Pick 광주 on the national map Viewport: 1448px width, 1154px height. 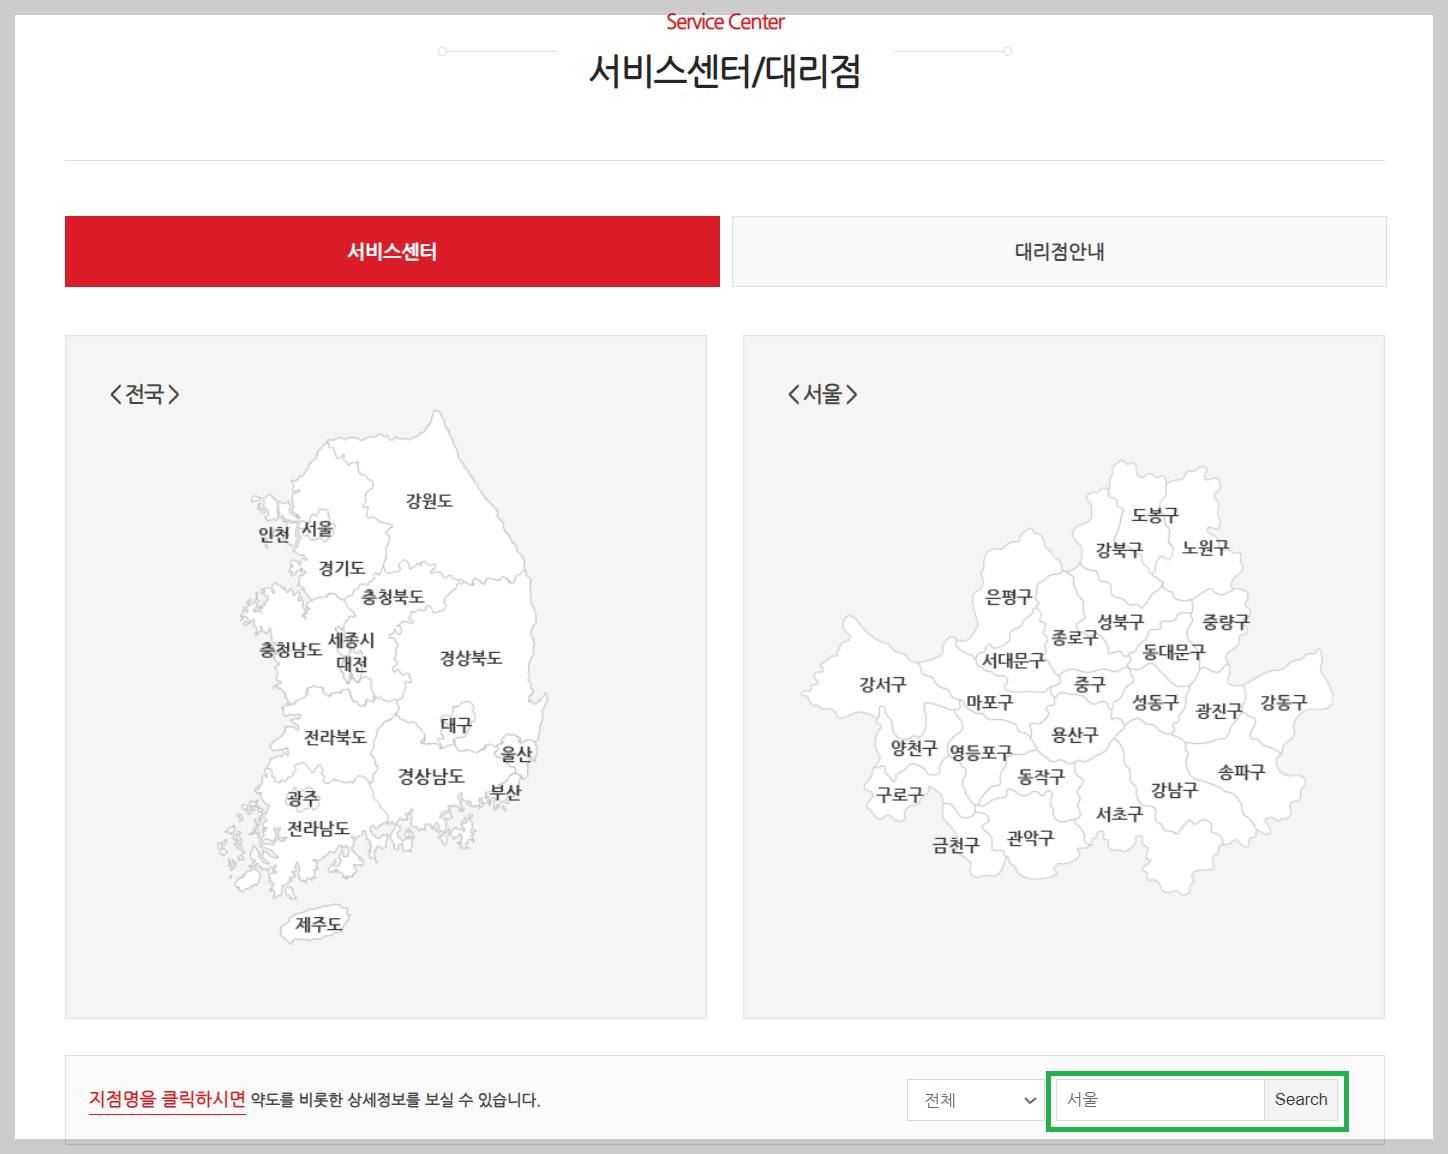303,799
